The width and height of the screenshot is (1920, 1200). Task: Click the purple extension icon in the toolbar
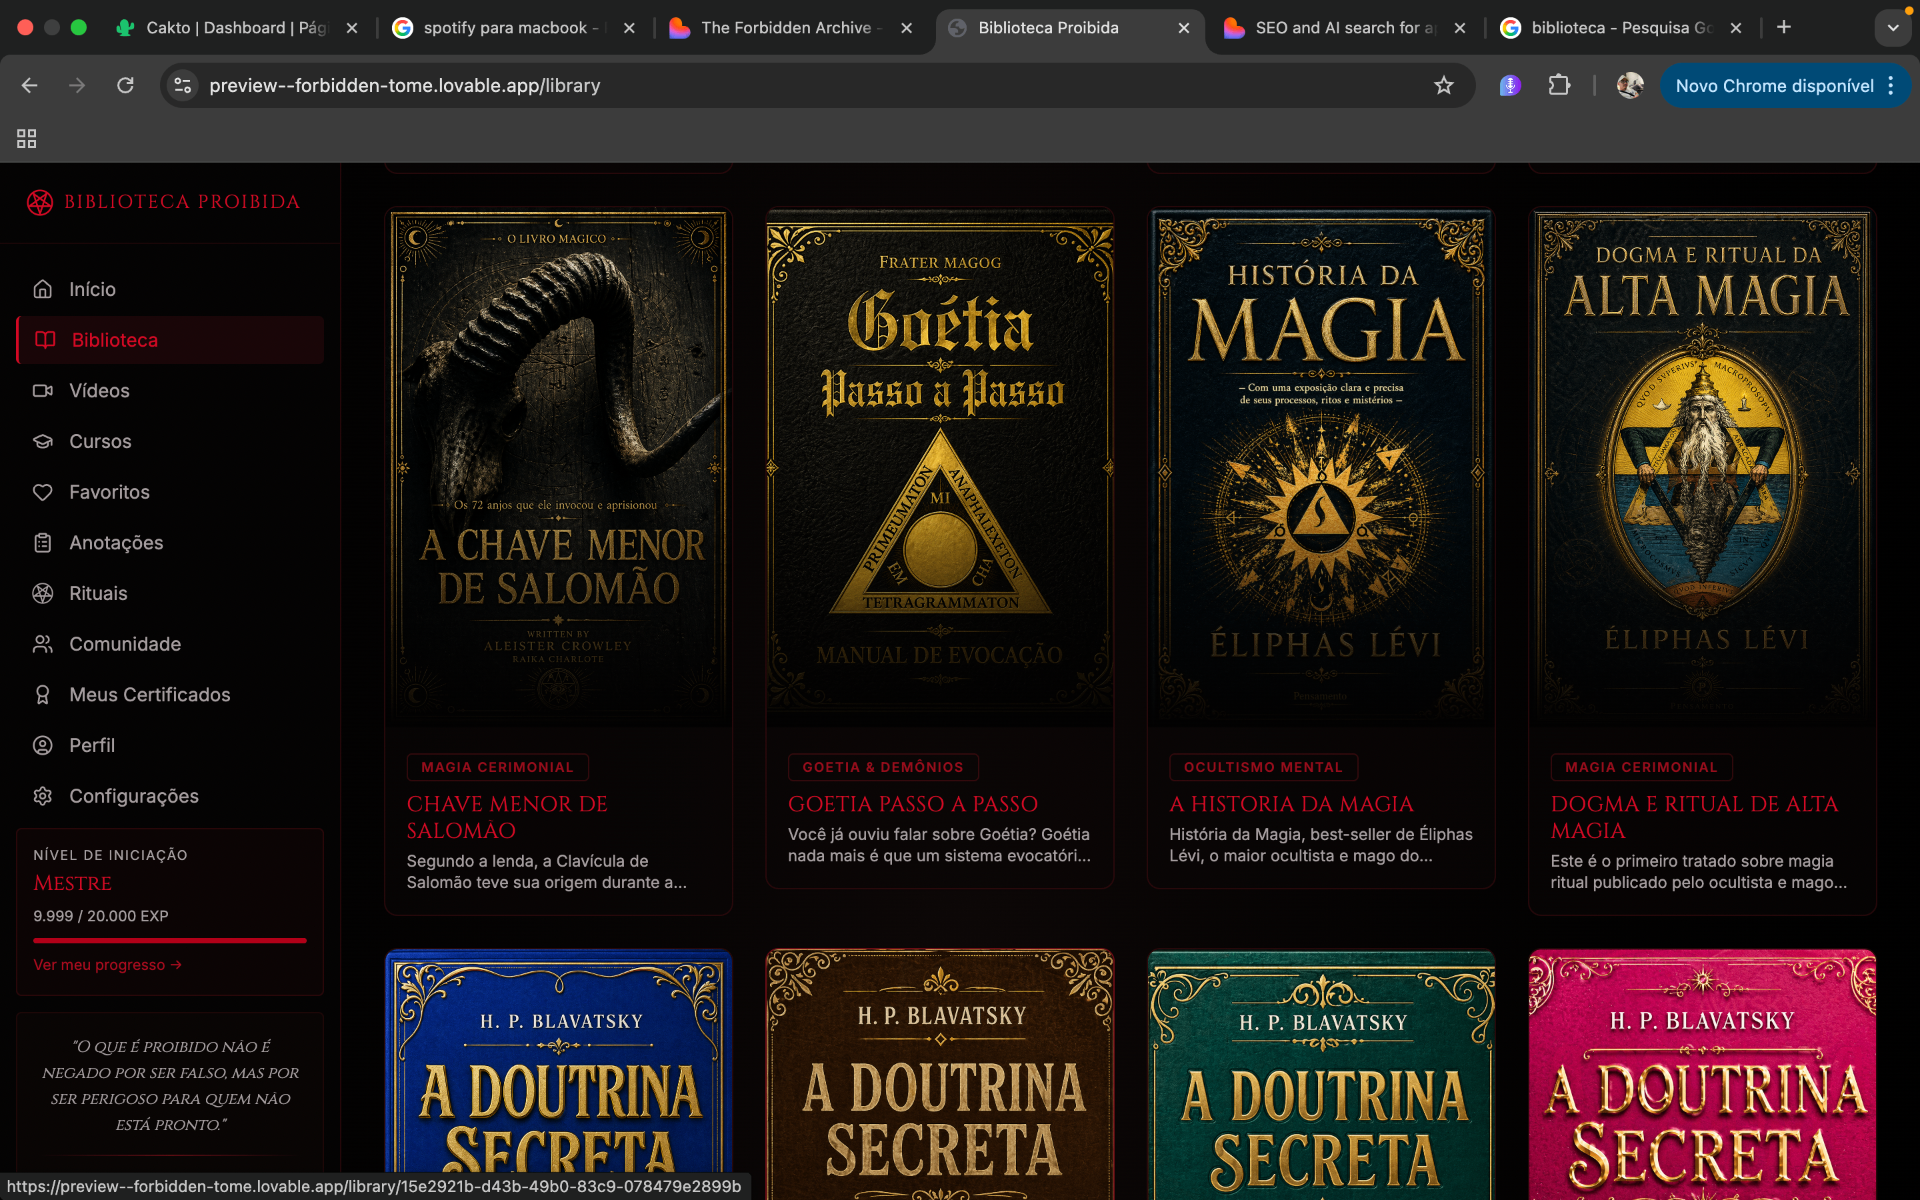click(x=1510, y=86)
